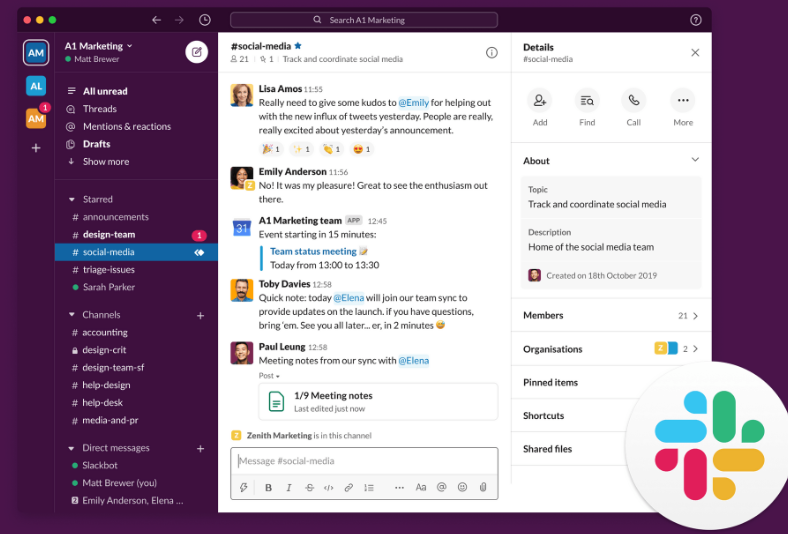The width and height of the screenshot is (788, 534).
Task: Click the Find icon in Details
Action: point(586,100)
